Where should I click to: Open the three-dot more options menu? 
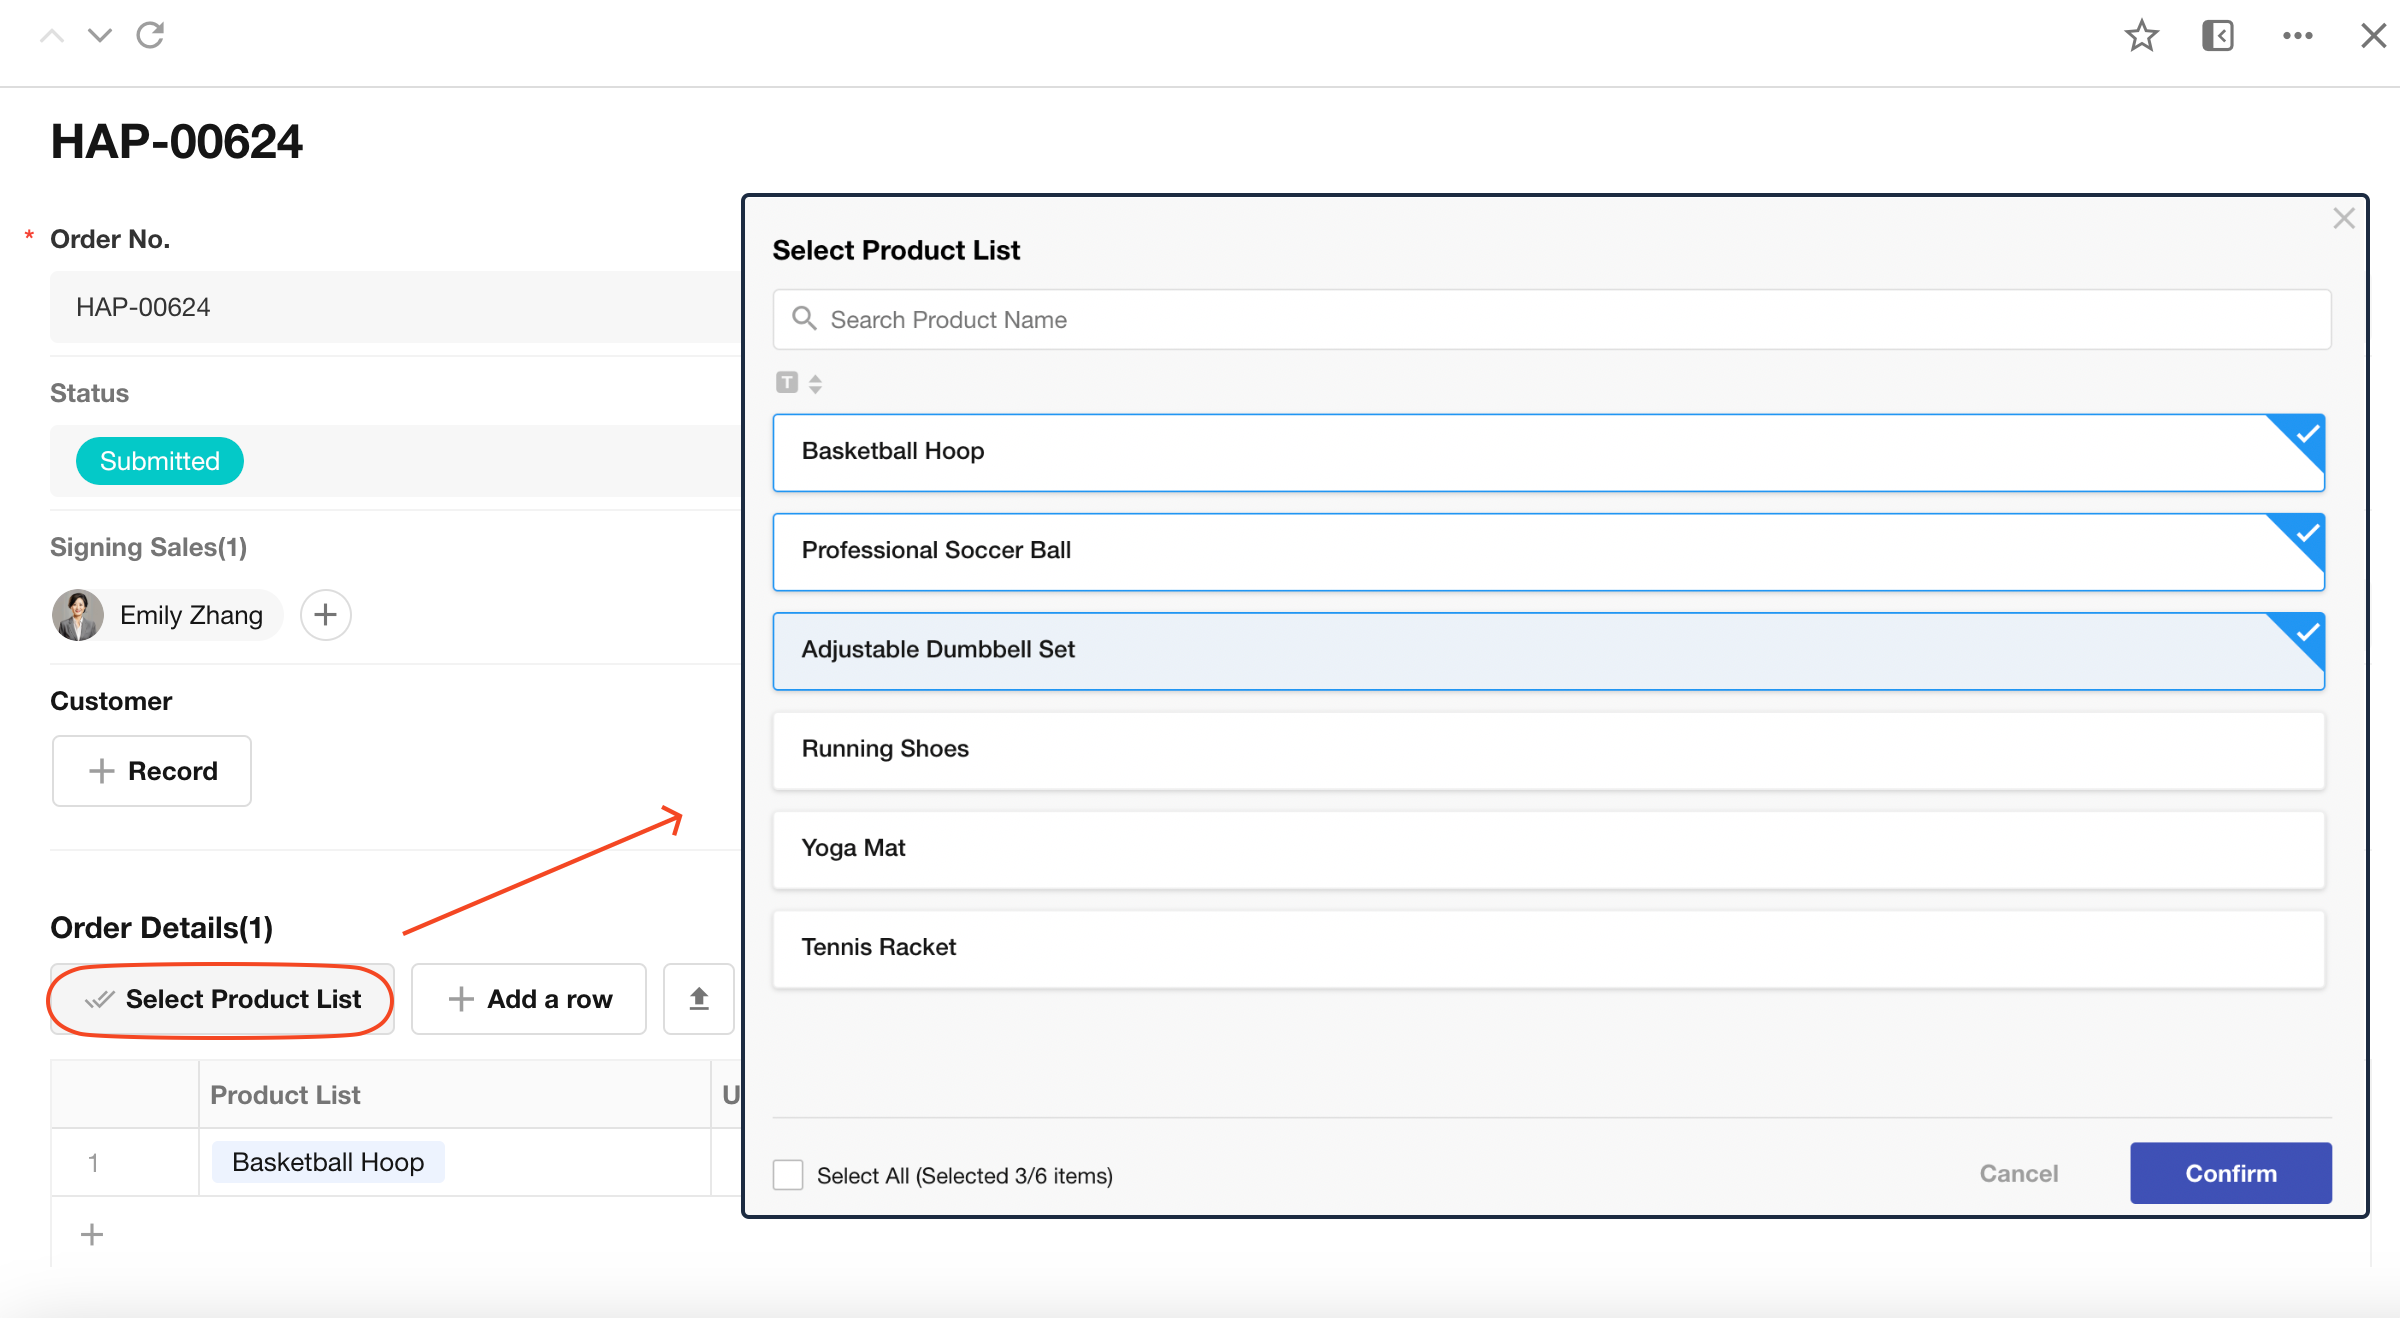tap(2297, 36)
